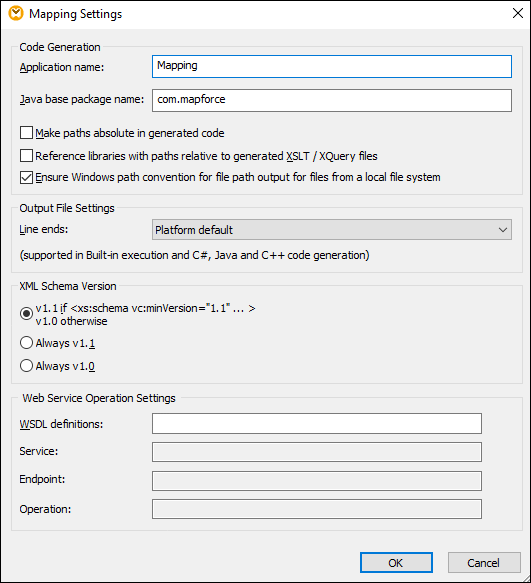Choose Always v1.1 schema version
The height and width of the screenshot is (583, 531).
click(x=26, y=343)
